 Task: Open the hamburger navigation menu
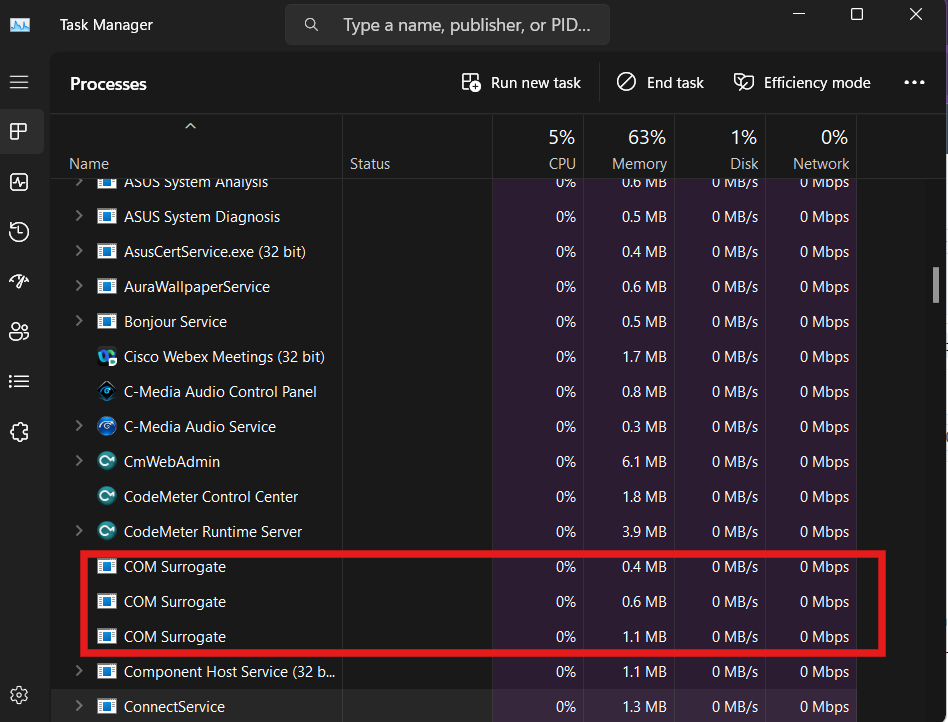19,82
